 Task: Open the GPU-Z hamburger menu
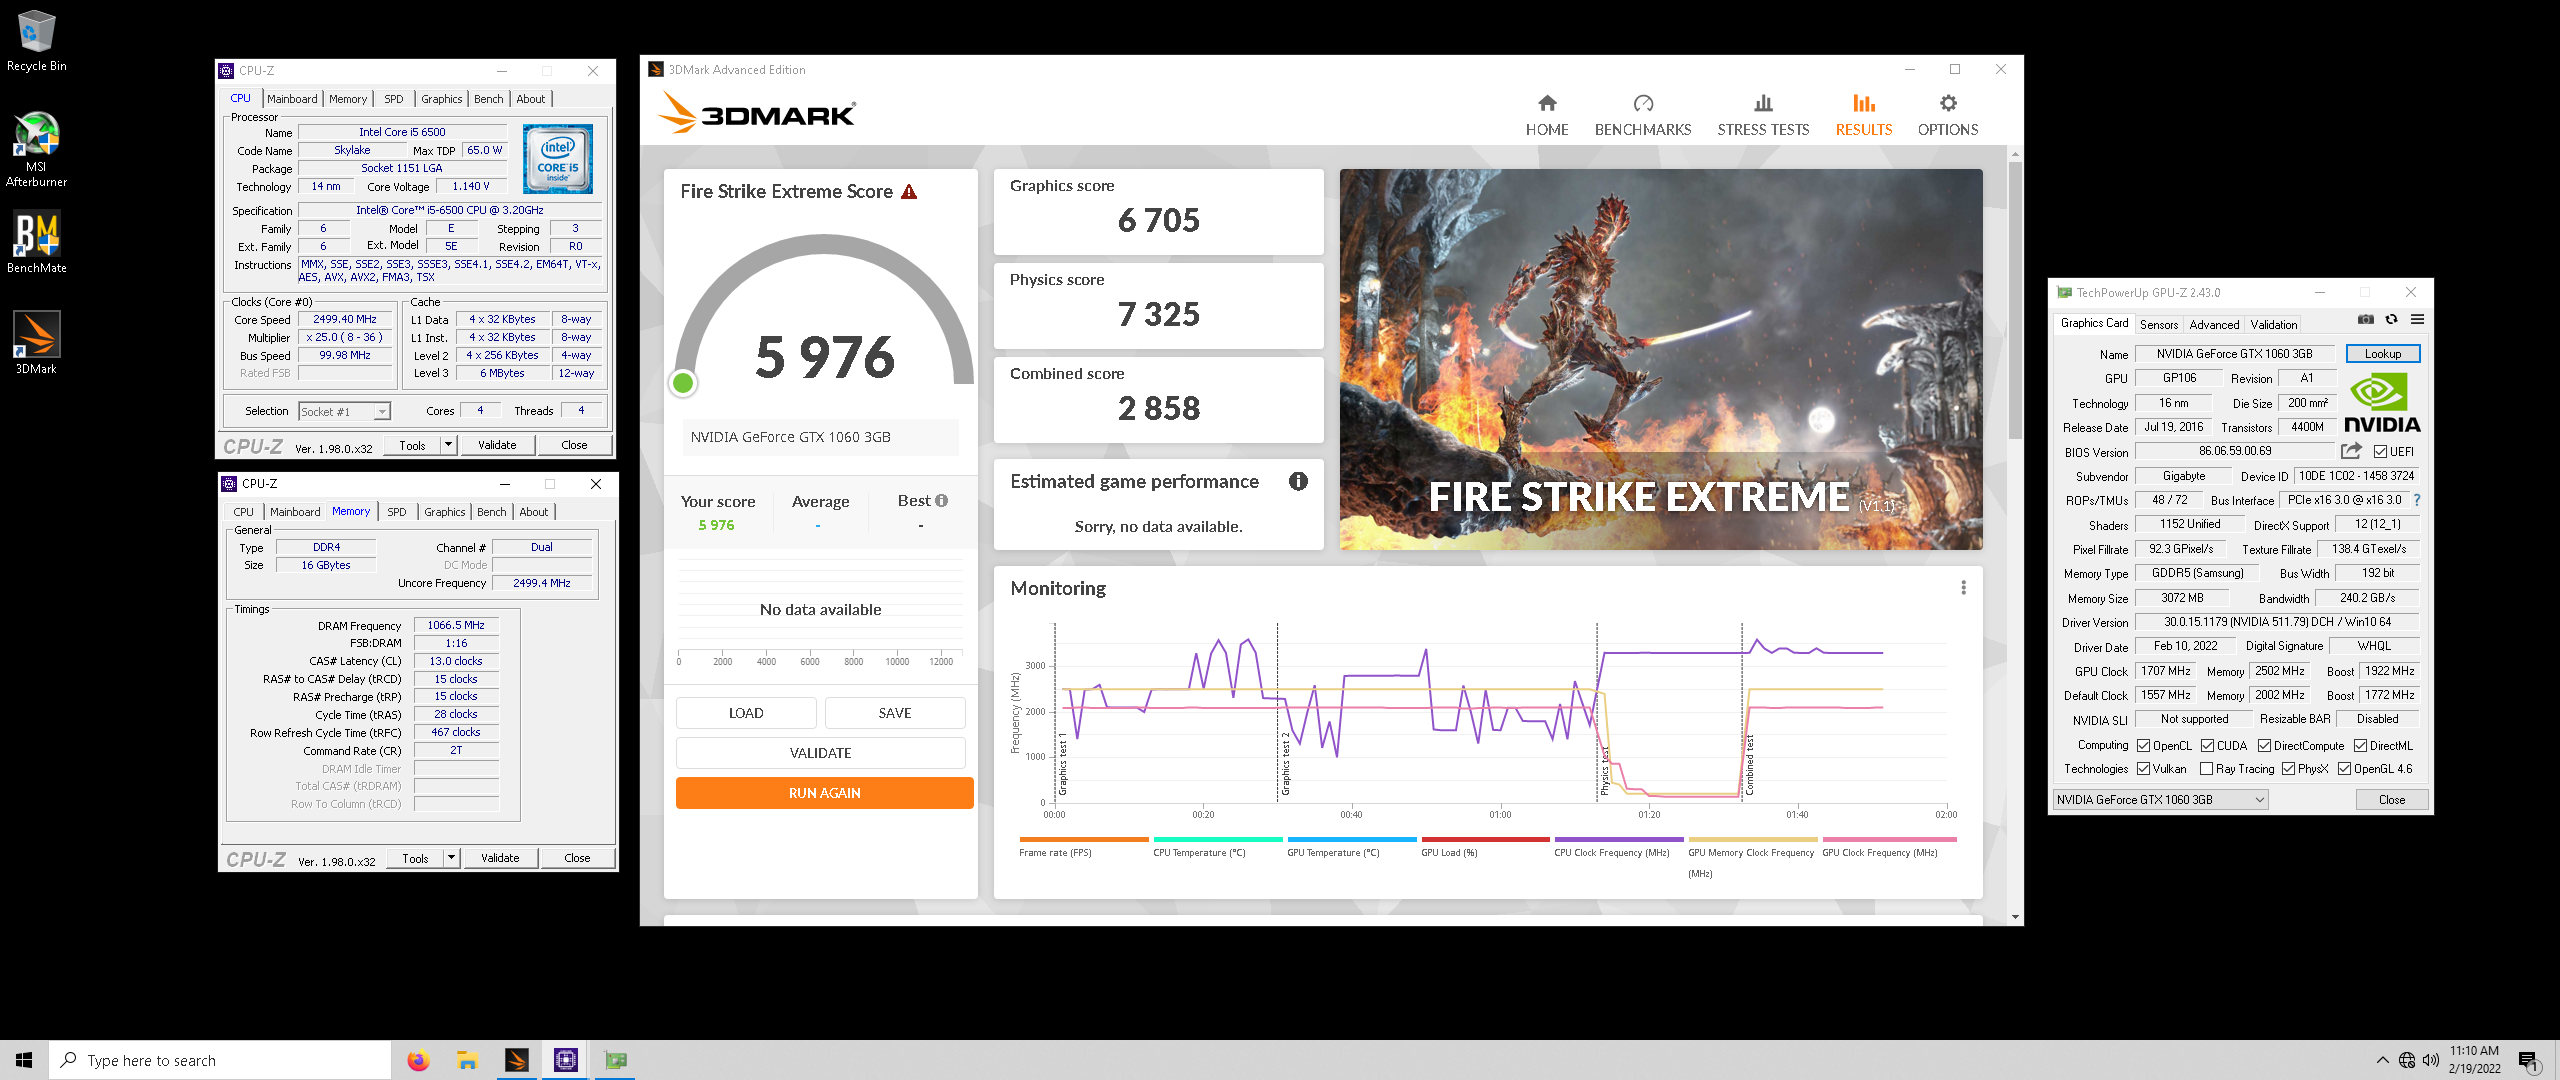point(2417,320)
